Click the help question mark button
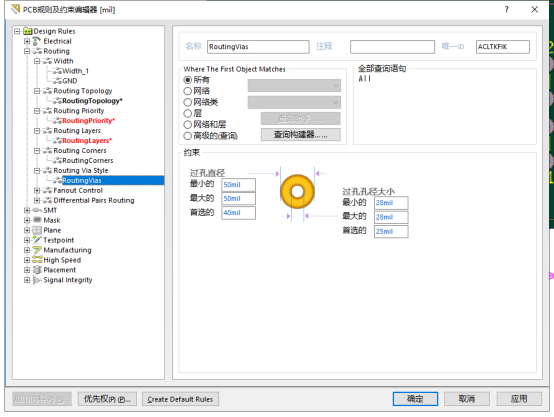This screenshot has height=417, width=554. coord(507,10)
